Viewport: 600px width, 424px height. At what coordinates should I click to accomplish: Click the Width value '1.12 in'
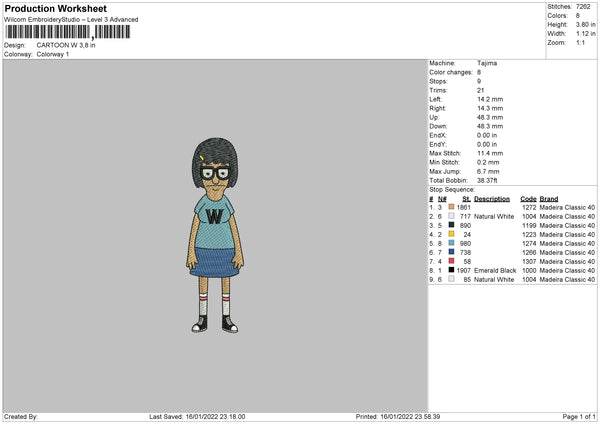[x=585, y=34]
